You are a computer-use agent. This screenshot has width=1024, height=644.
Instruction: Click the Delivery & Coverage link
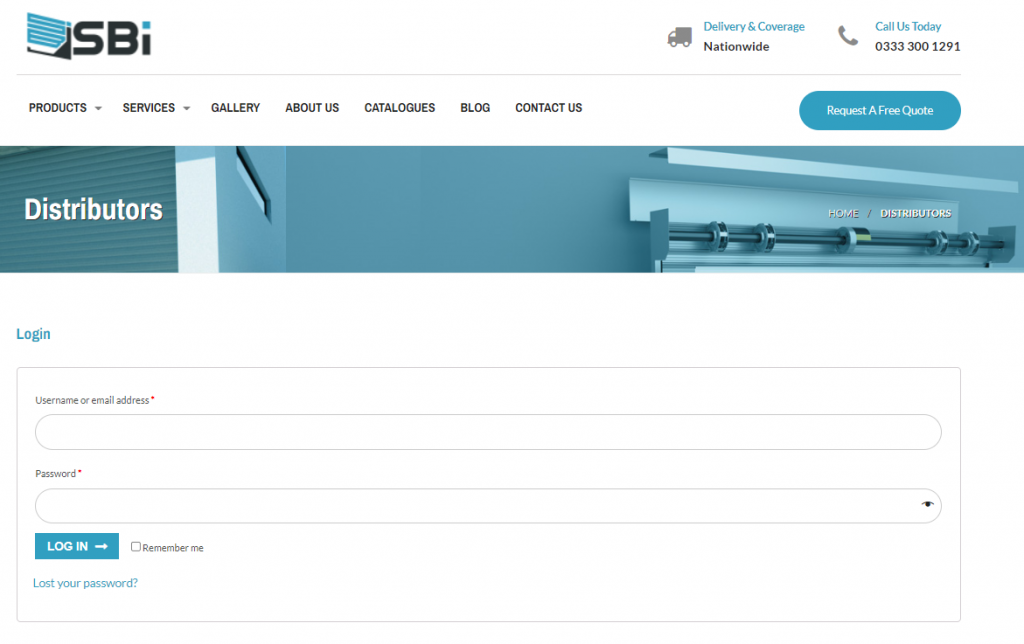click(x=754, y=27)
